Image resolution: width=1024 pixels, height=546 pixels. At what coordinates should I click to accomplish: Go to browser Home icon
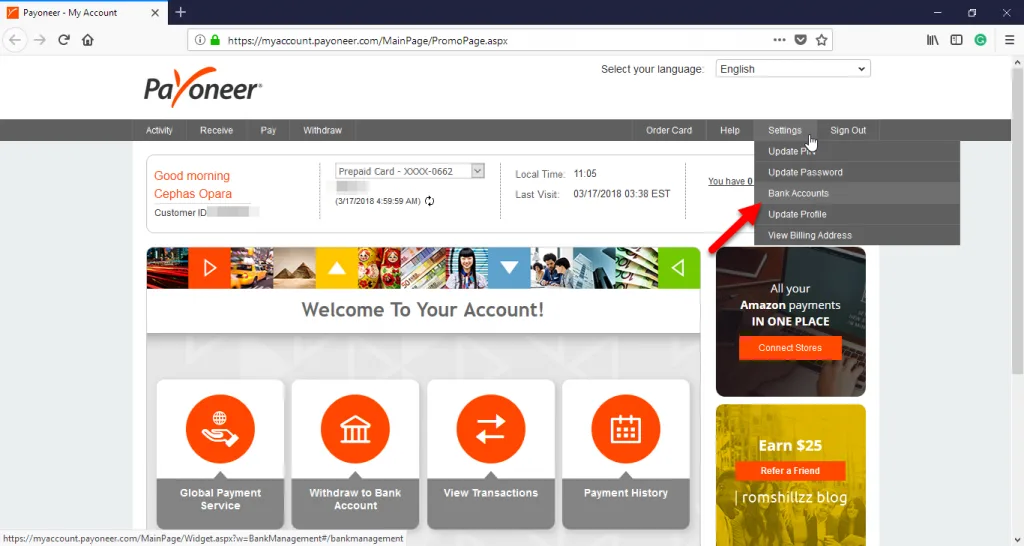[88, 40]
